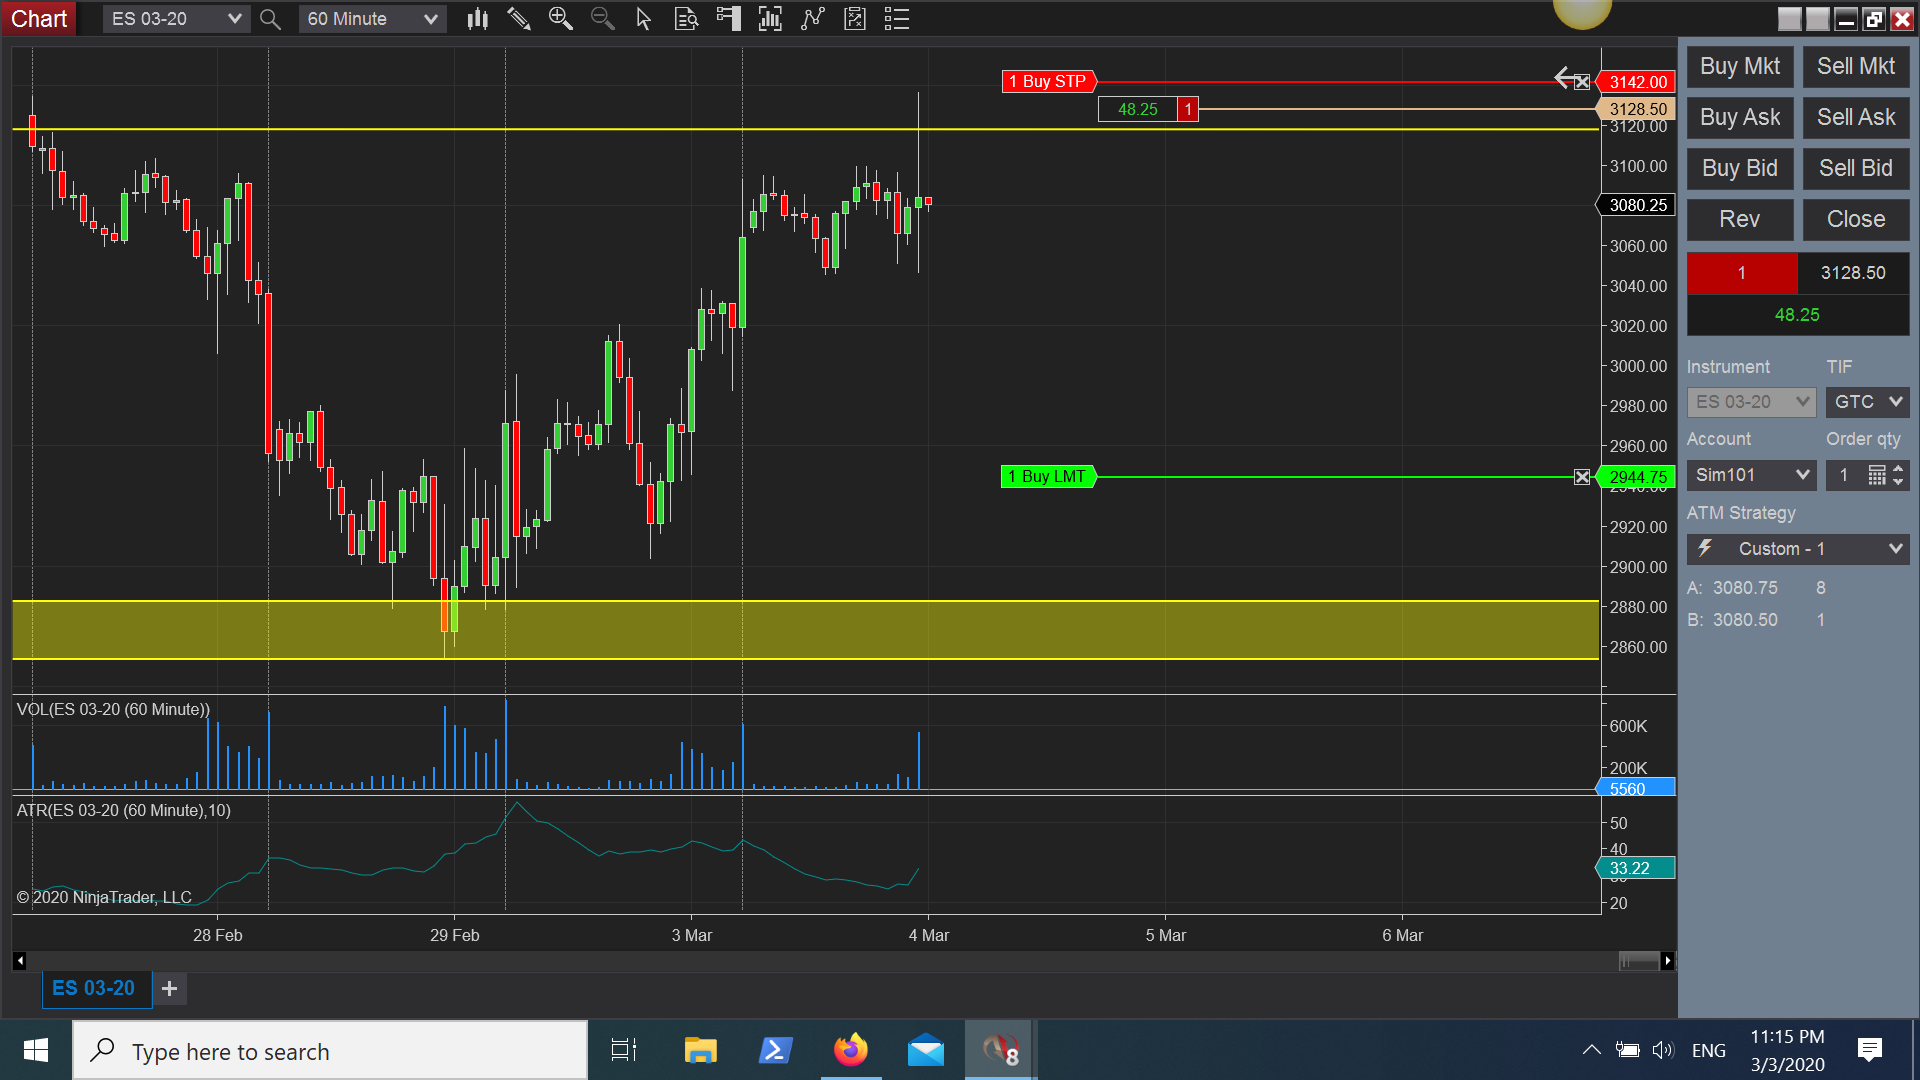
Task: Open the Data Box icon
Action: pos(686,19)
